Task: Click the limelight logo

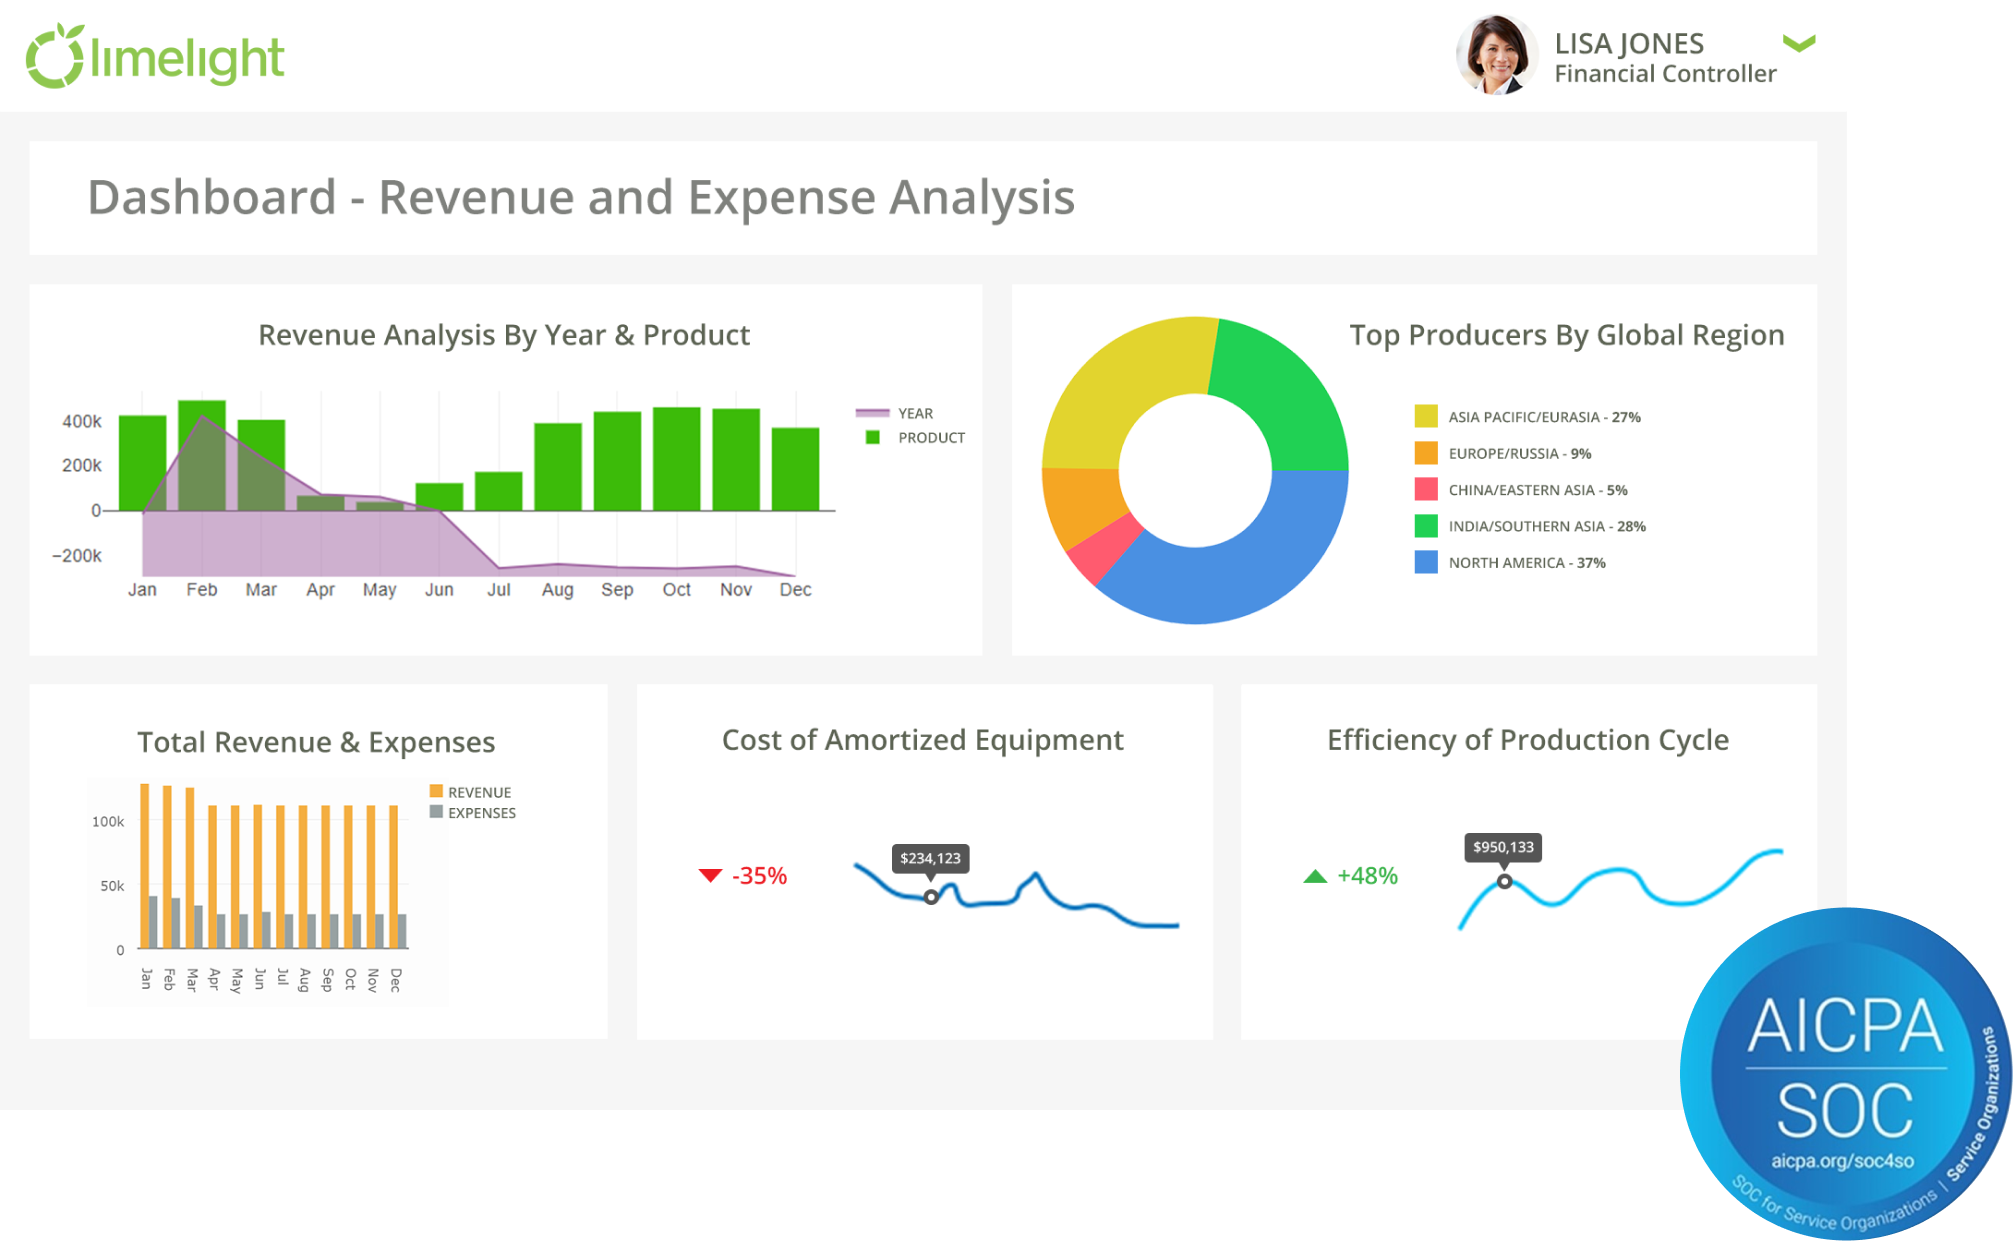Action: pyautogui.click(x=155, y=57)
